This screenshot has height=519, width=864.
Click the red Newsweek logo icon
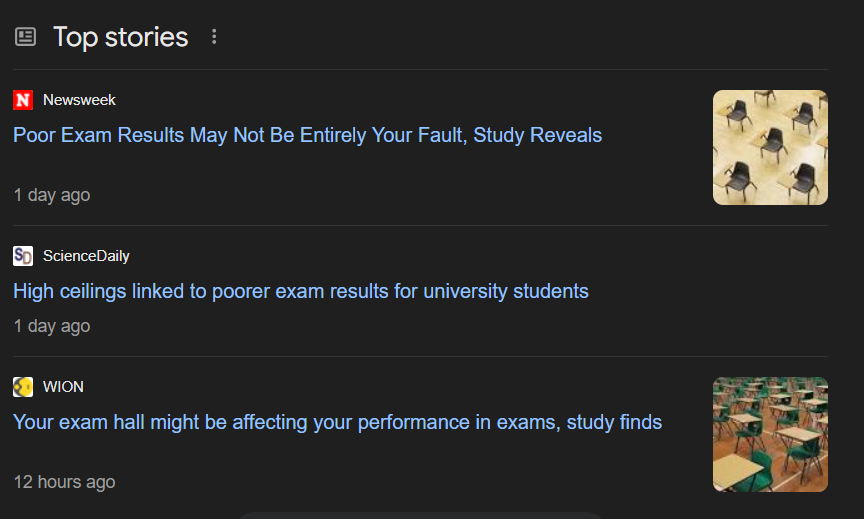[x=23, y=100]
